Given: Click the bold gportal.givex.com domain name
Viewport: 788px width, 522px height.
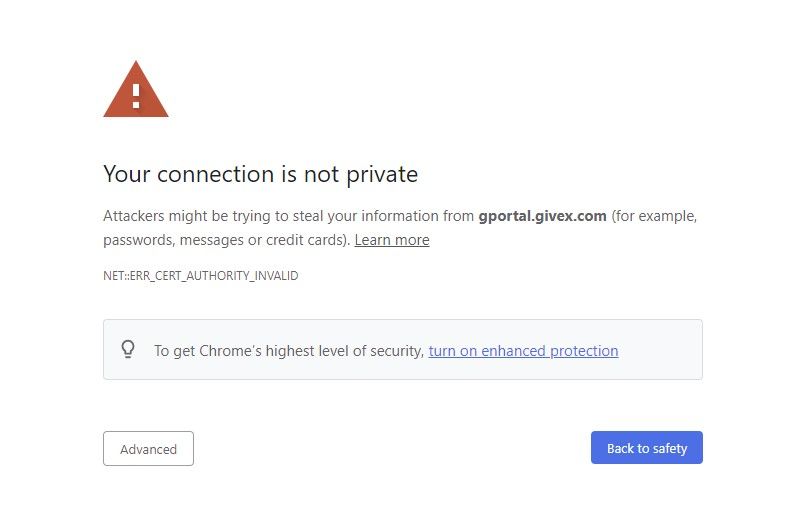Looking at the screenshot, I should (x=542, y=216).
